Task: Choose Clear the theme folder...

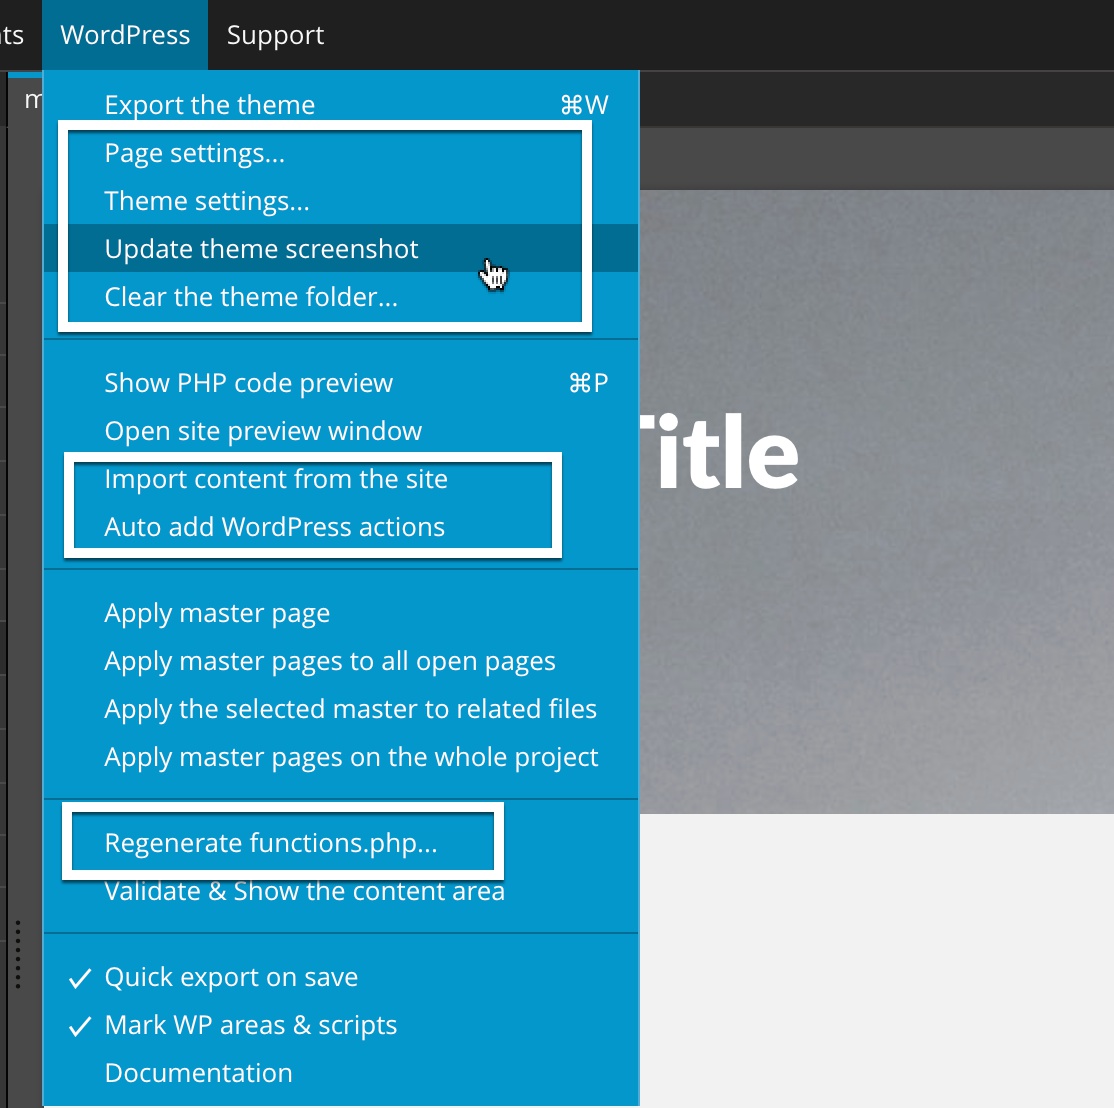Action: coord(341,297)
